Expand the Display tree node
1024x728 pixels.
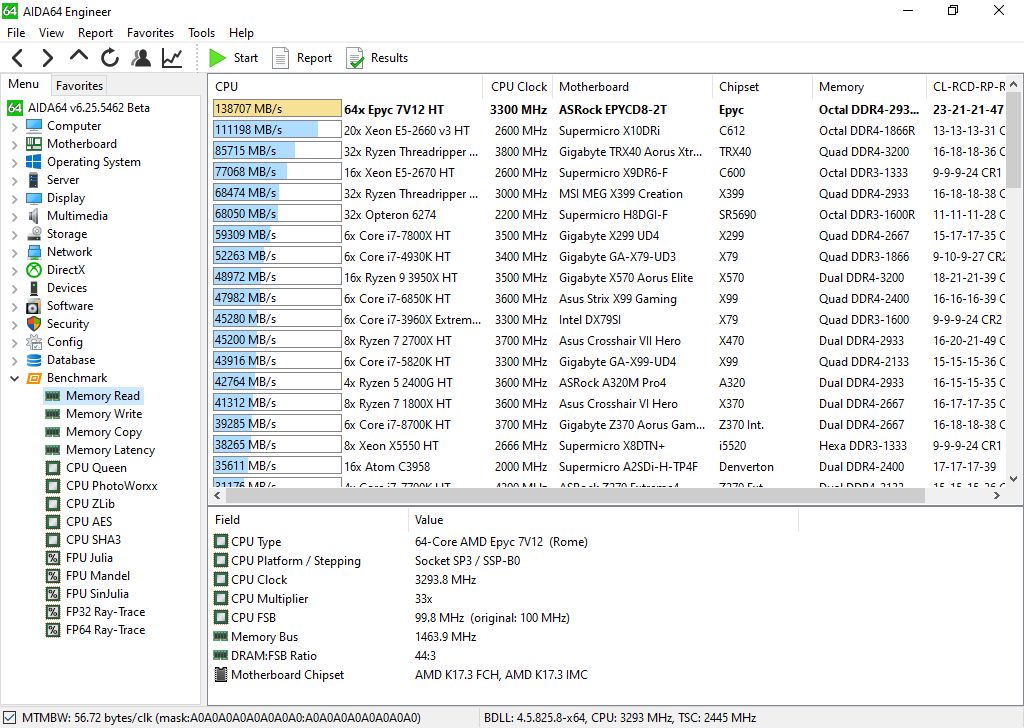[14, 198]
